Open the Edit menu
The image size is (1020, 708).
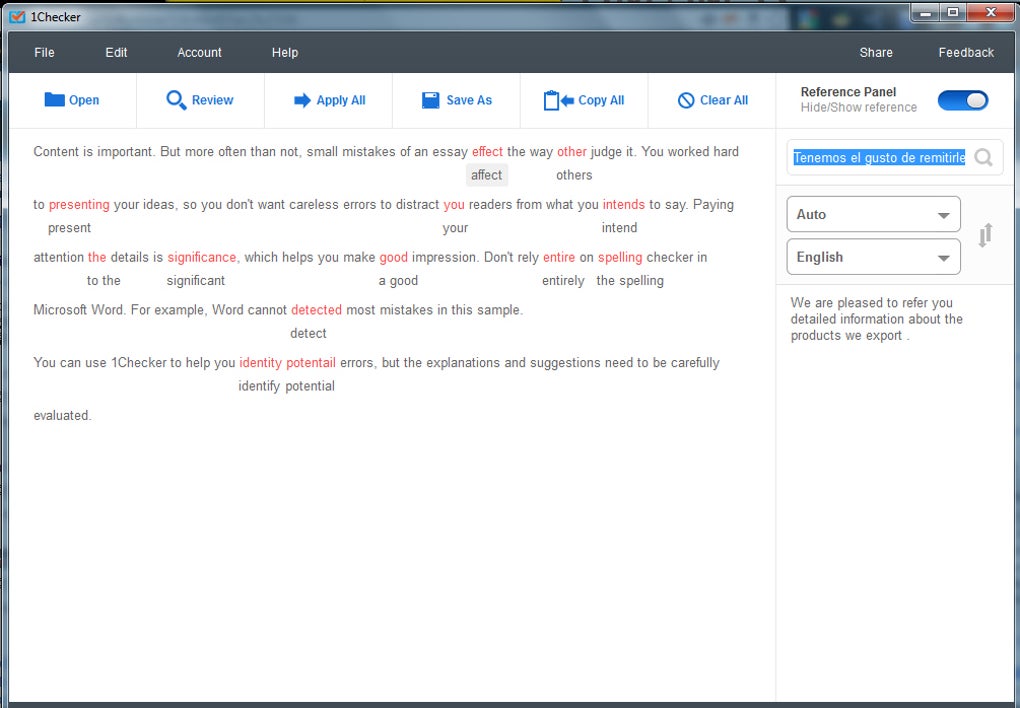point(116,53)
